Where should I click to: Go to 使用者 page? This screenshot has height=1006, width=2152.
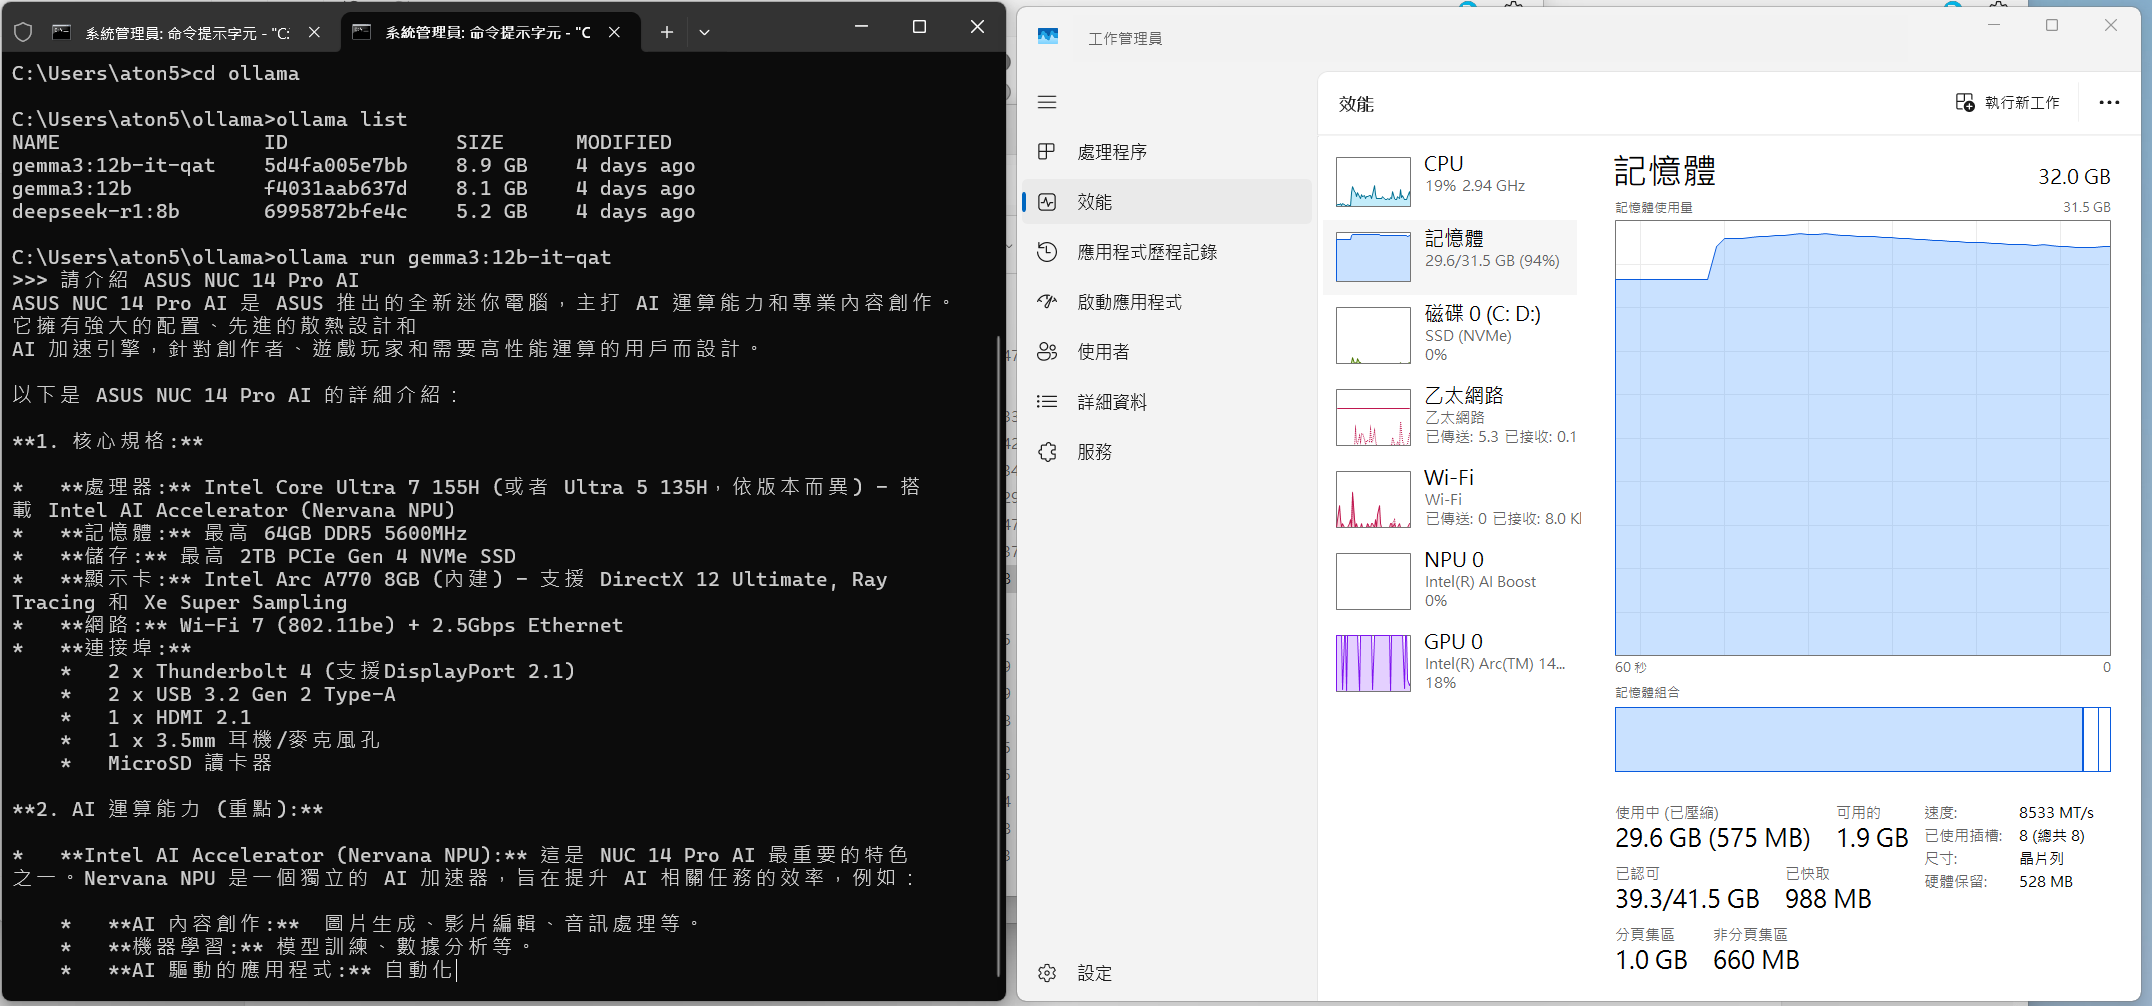1103,352
